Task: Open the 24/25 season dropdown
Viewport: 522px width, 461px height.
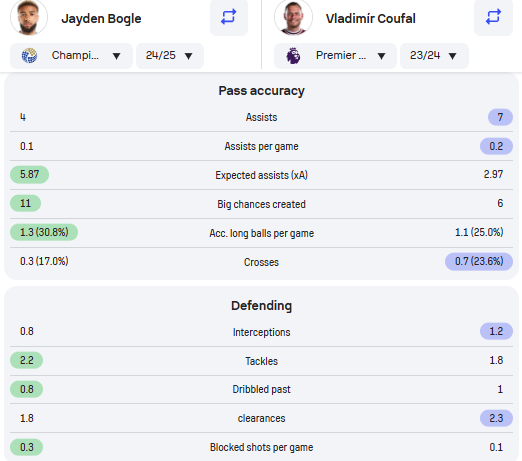Action: click(170, 56)
